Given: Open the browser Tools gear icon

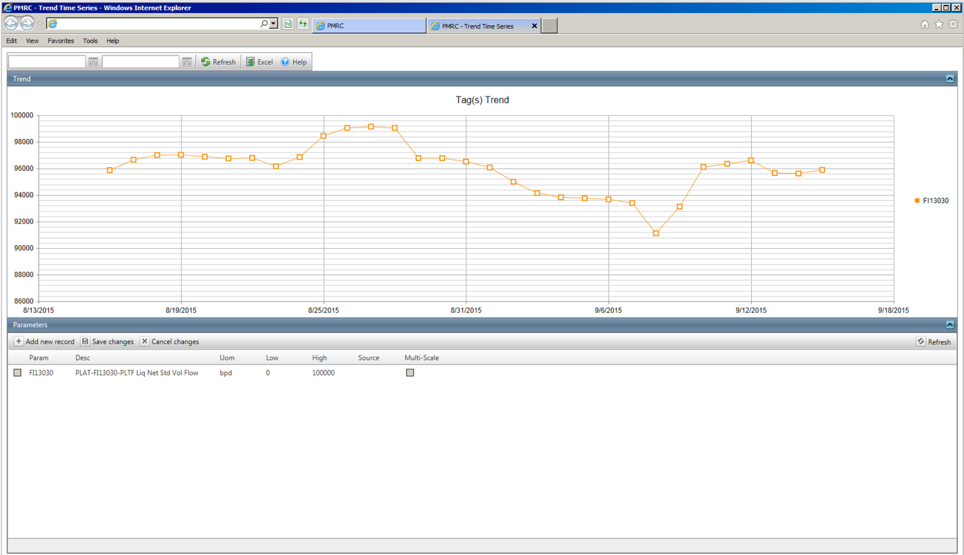Looking at the screenshot, I should click(x=953, y=25).
